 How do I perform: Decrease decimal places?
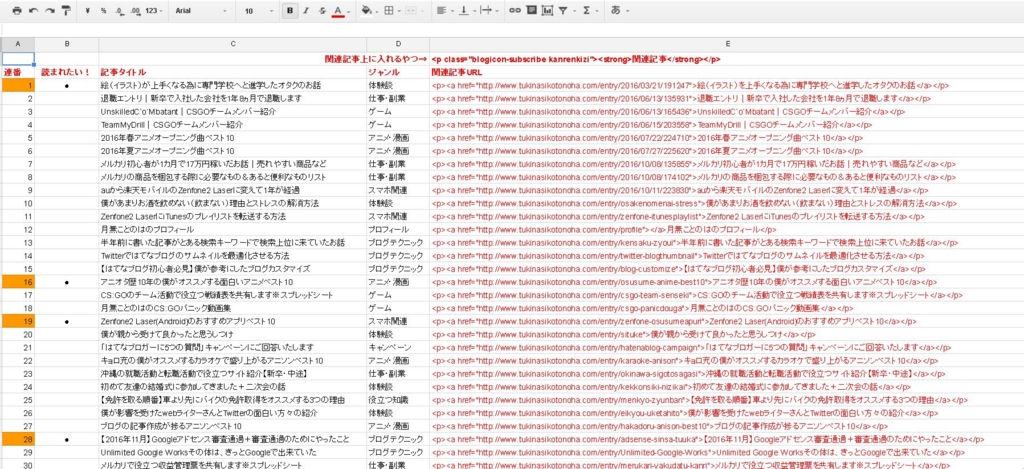[x=119, y=10]
